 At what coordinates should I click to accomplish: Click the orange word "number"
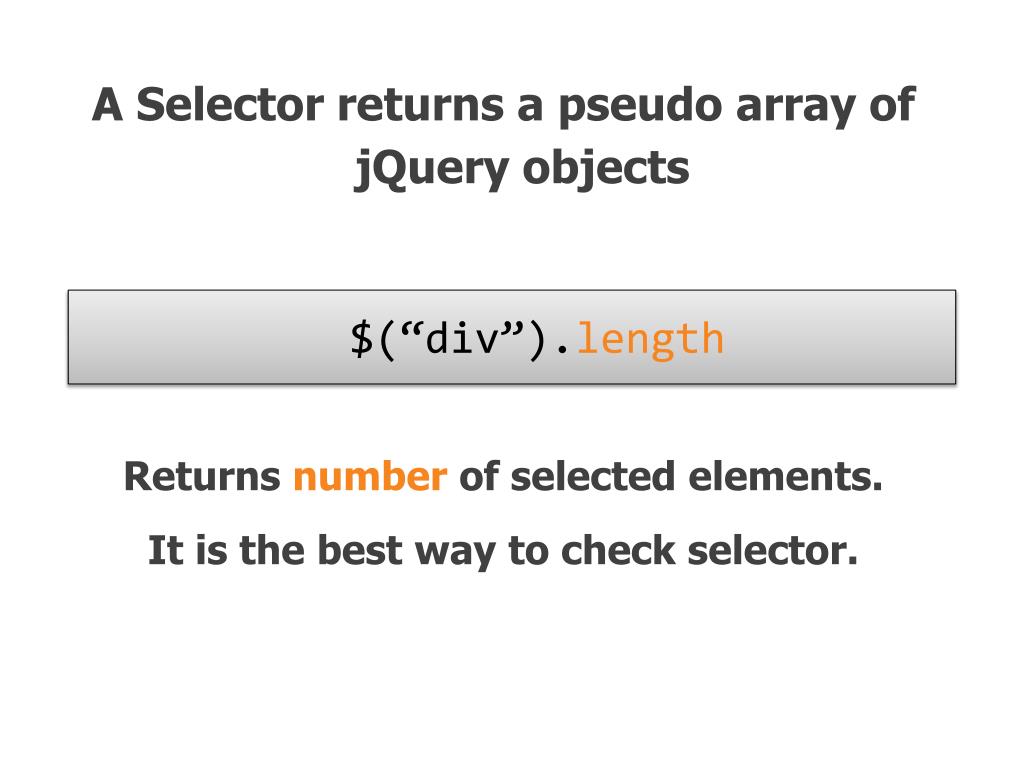(x=369, y=477)
